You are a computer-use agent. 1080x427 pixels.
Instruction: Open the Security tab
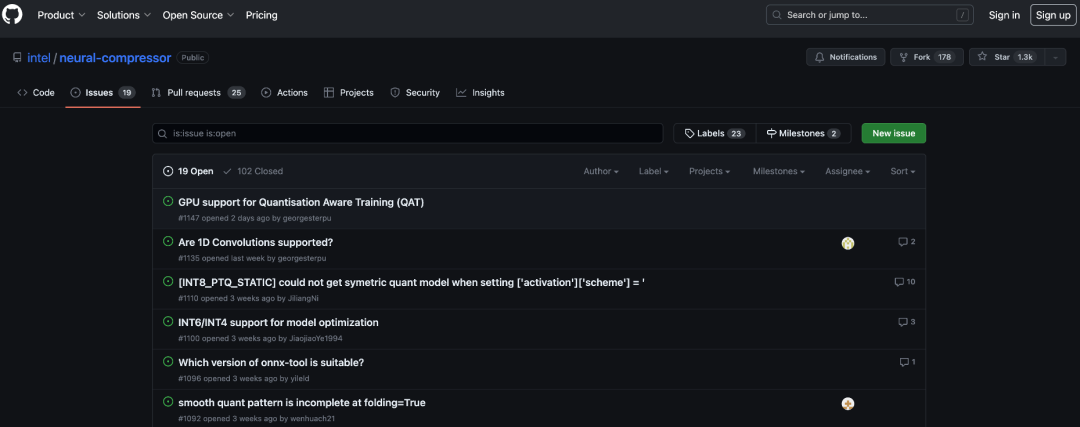[415, 92]
